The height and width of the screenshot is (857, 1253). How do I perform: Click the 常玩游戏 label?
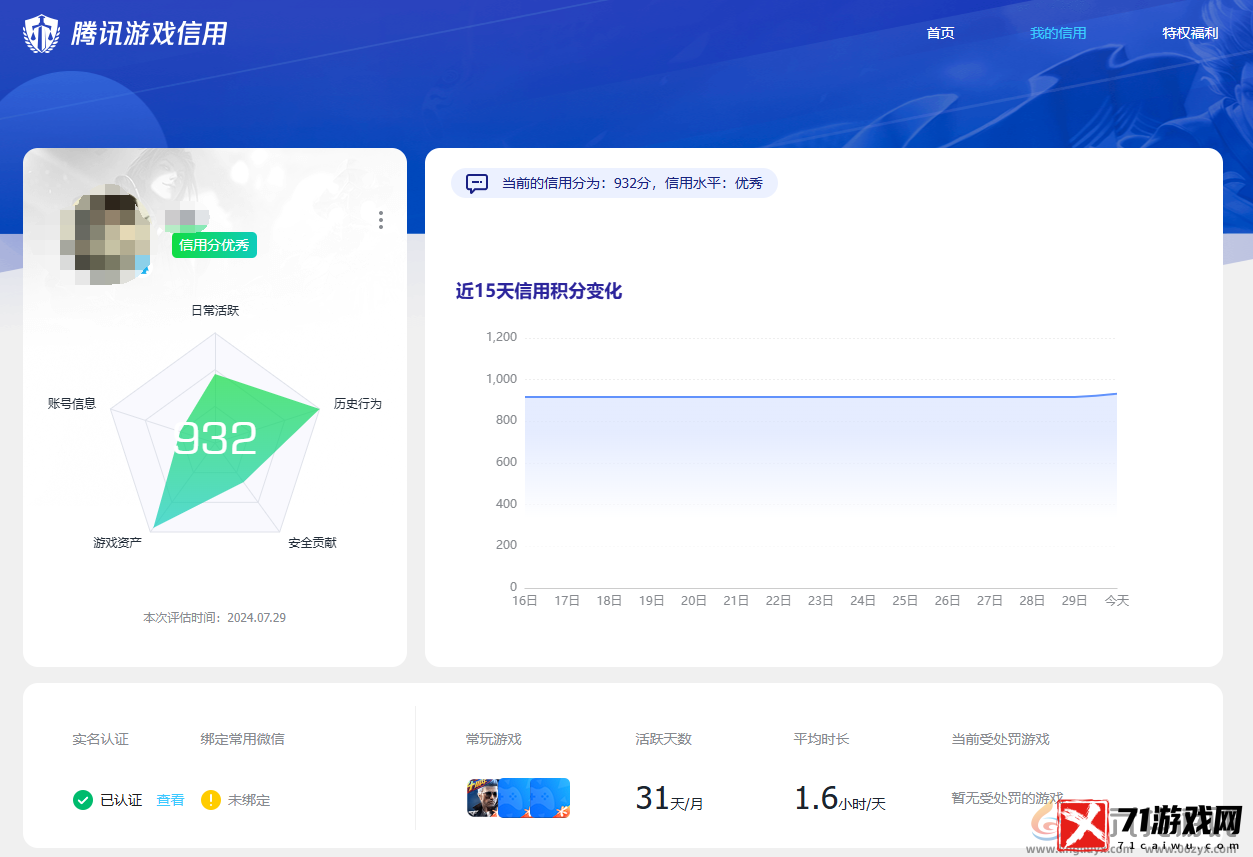coord(493,740)
